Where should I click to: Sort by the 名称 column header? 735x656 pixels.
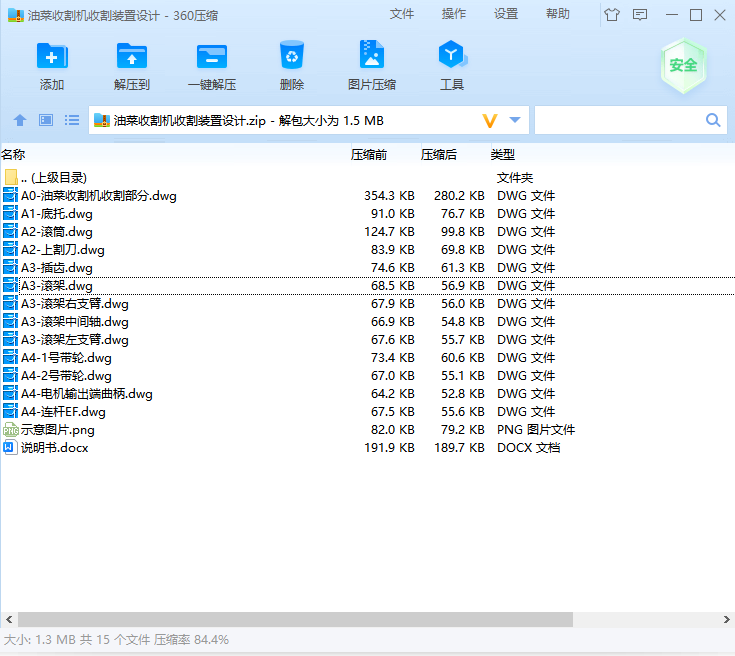(13, 154)
